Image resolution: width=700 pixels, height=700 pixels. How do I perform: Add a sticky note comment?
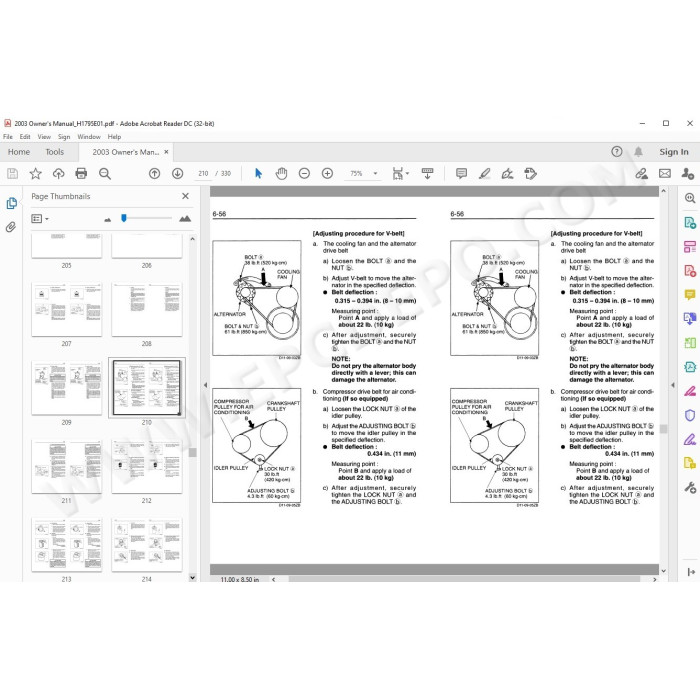(462, 174)
